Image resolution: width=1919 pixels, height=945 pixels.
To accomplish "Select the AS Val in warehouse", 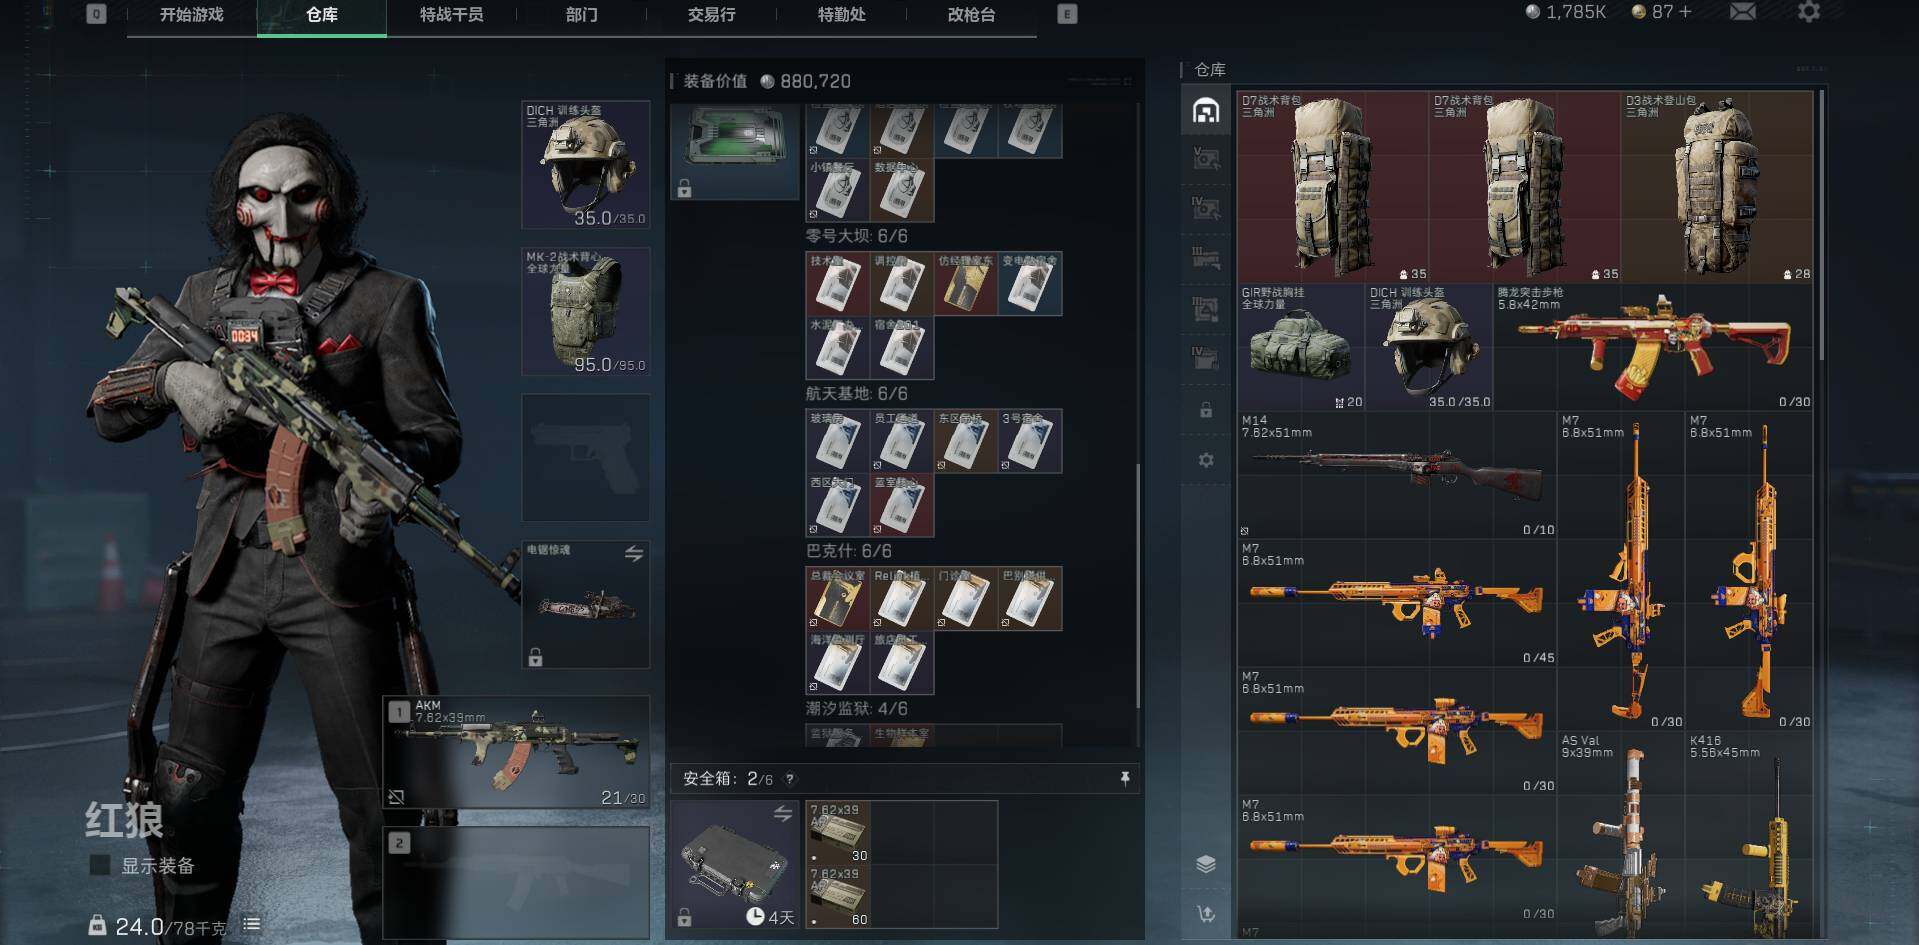I will point(1621,835).
